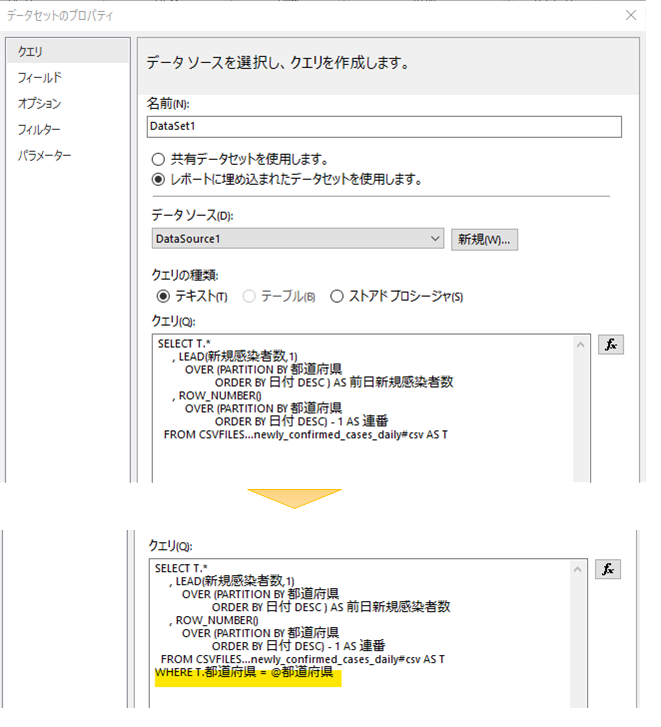
Task: Close the dataset properties dialog
Action: pyautogui.click(x=630, y=15)
